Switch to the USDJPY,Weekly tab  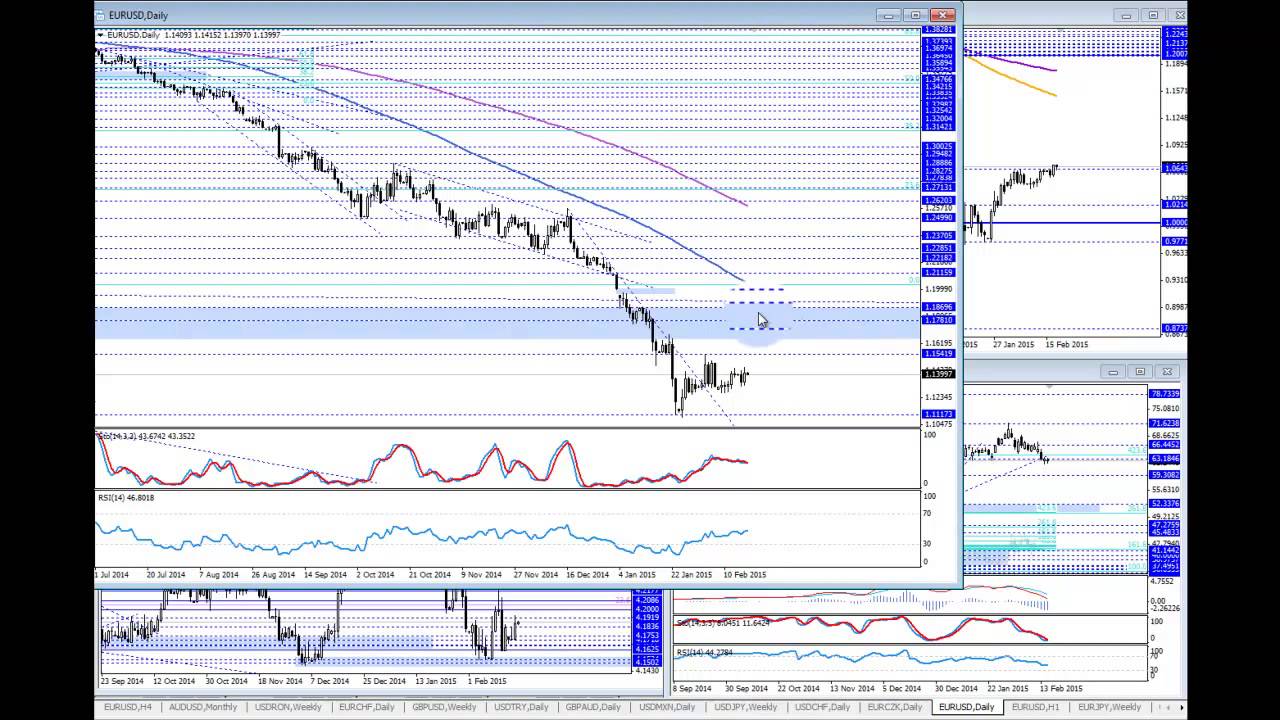click(x=745, y=707)
